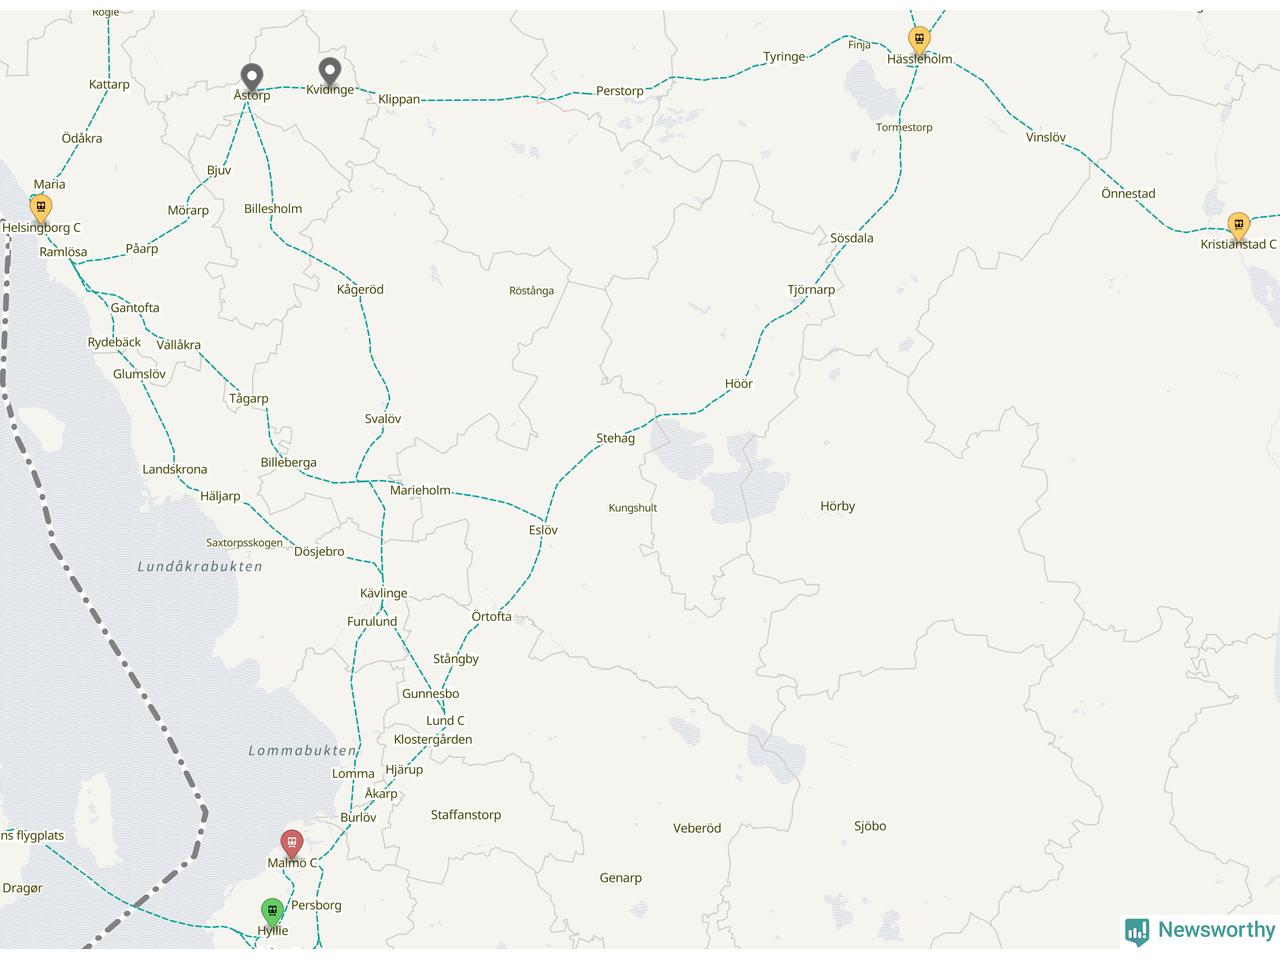This screenshot has width=1280, height=960.
Task: Click the Hörby town label
Action: coord(838,506)
